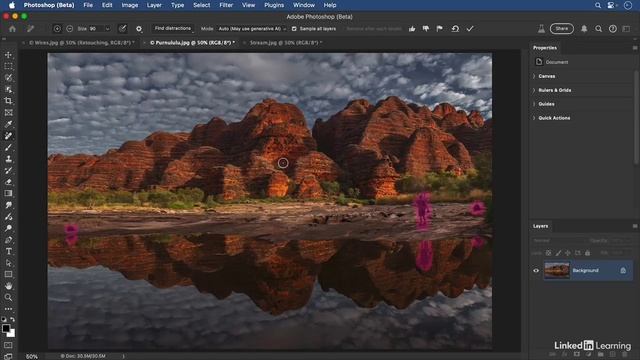Switch foreground and background colors arrow

13,319
